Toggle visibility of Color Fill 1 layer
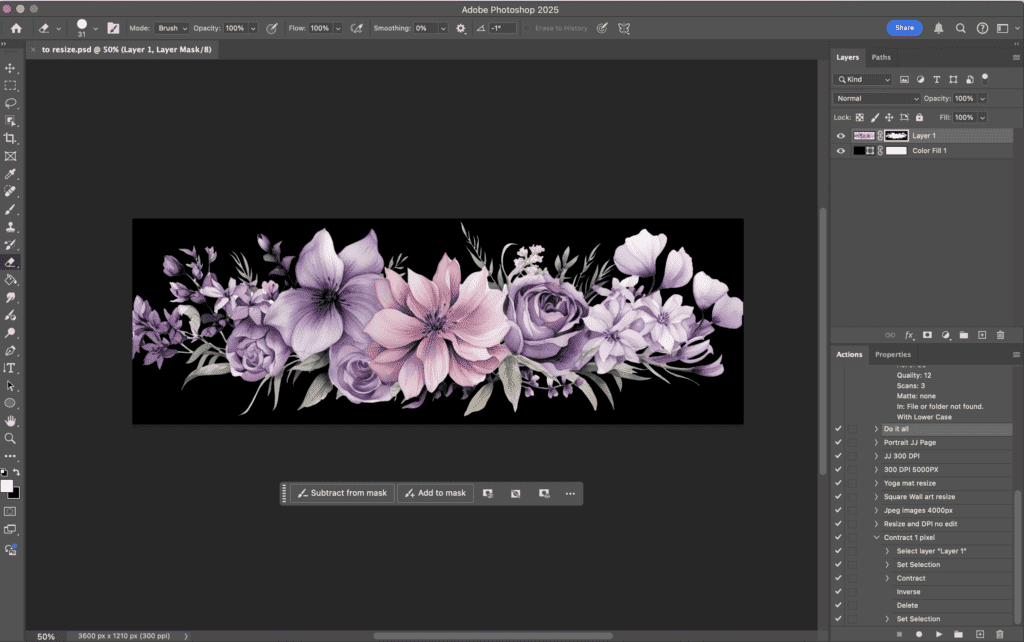 click(840, 150)
